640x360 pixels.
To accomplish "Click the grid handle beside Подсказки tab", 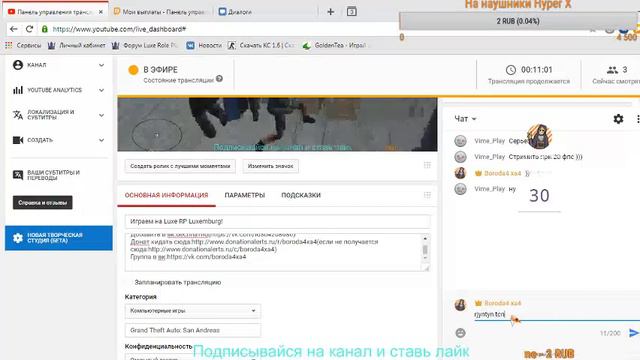I will pos(427,195).
